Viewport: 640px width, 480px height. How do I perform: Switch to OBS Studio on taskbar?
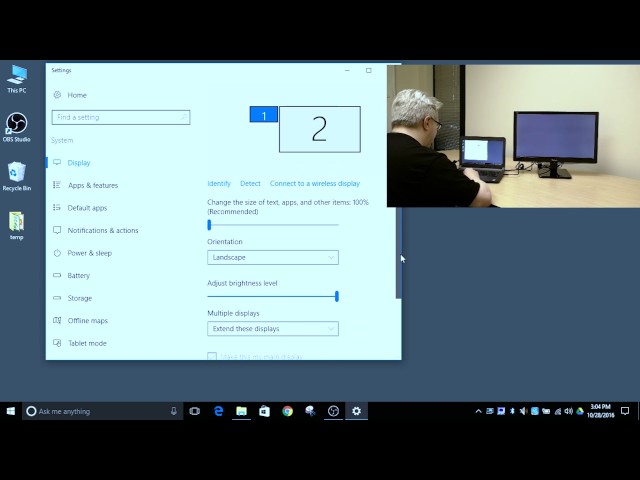pyautogui.click(x=333, y=411)
